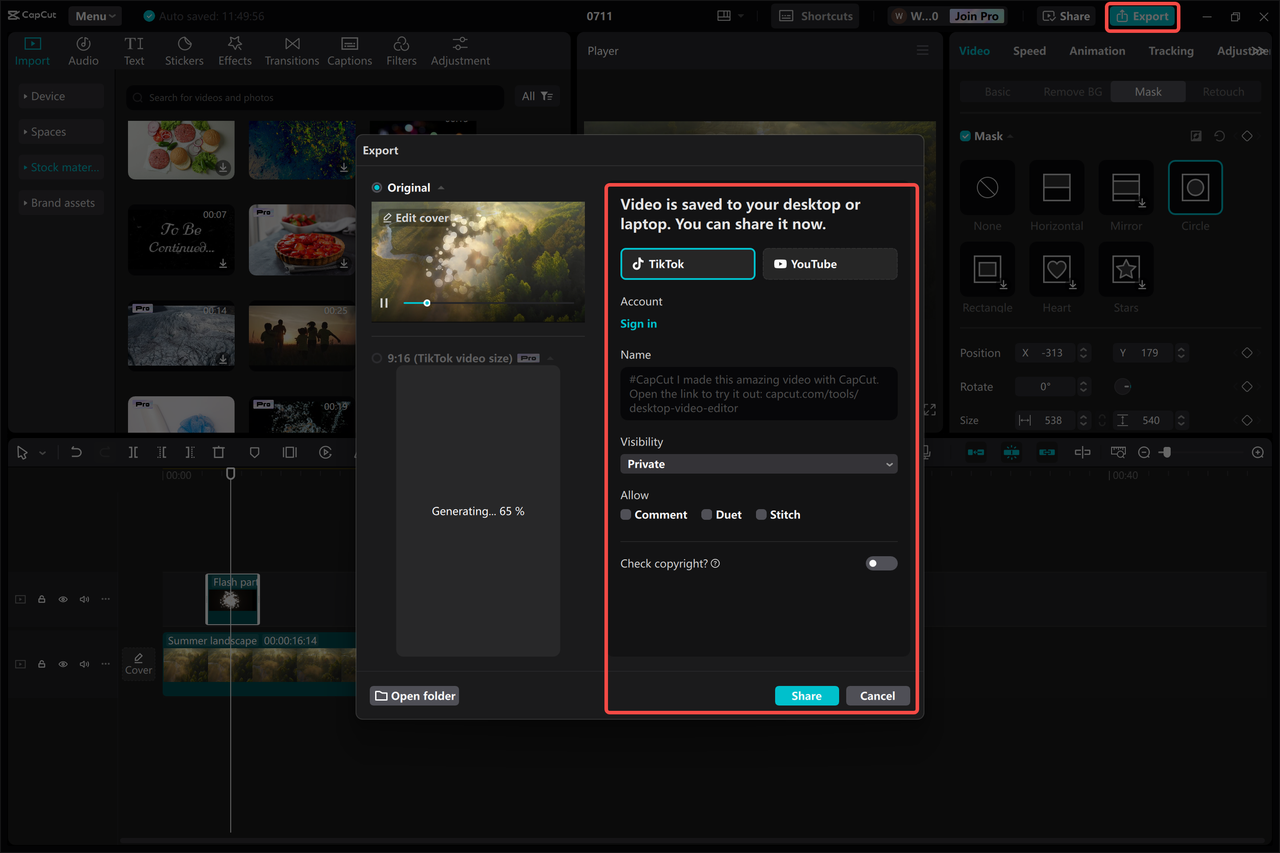1280x853 pixels.
Task: Select the YouTube sharing option
Action: 830,264
